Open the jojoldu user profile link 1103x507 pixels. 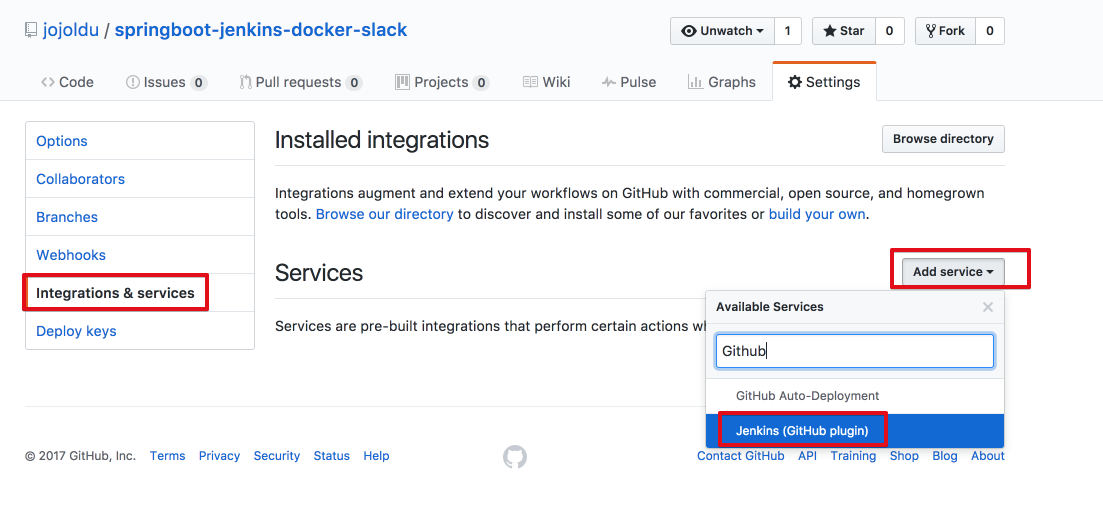(71, 30)
